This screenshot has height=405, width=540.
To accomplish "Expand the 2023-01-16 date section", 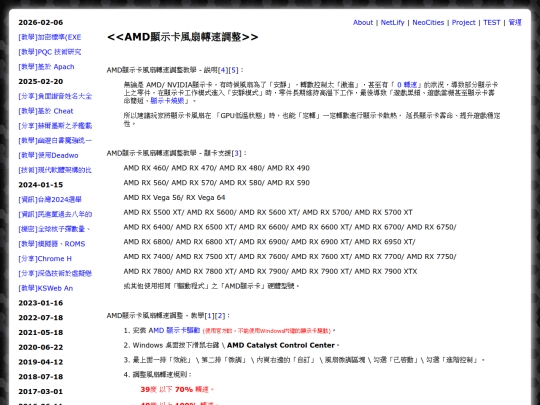I will (41, 303).
